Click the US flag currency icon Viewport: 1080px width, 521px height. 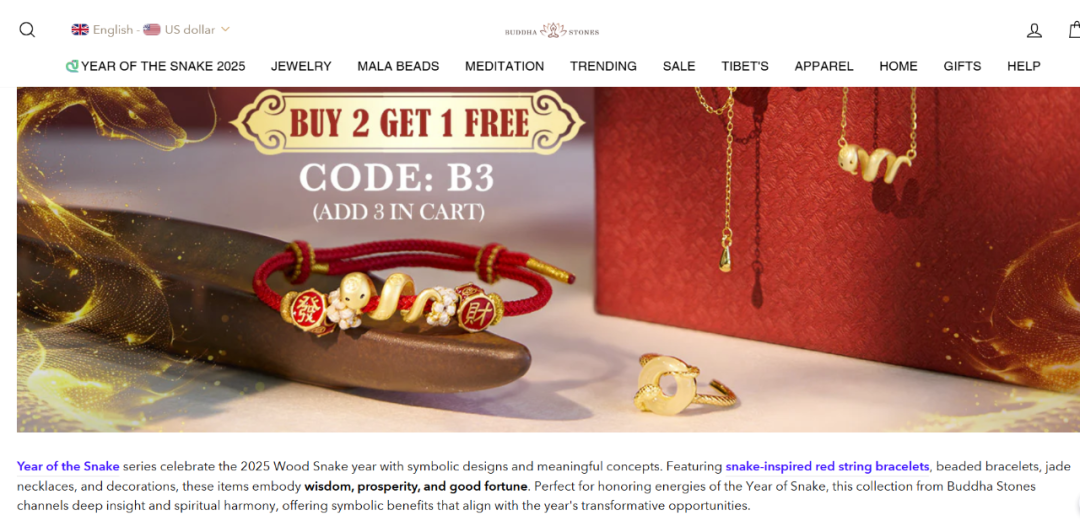[152, 30]
